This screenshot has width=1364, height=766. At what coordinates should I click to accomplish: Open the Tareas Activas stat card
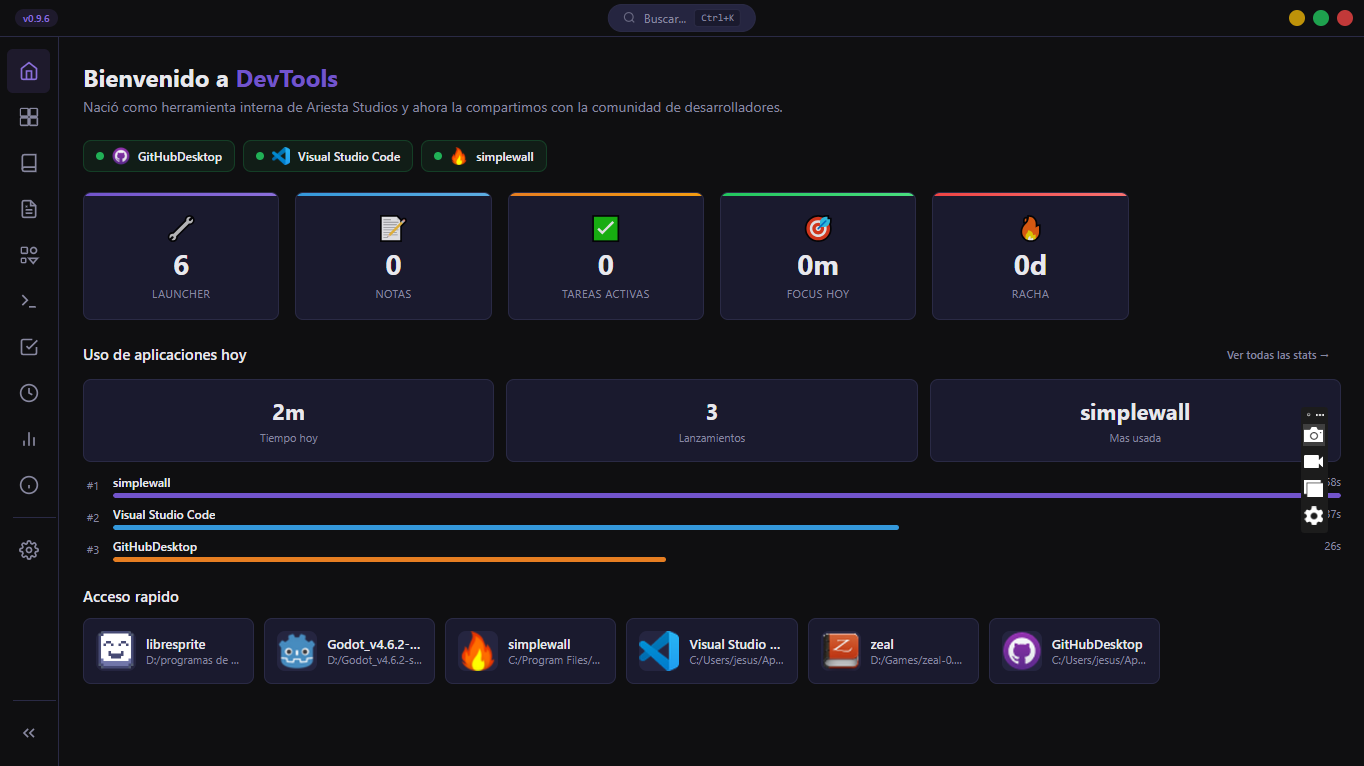click(606, 256)
